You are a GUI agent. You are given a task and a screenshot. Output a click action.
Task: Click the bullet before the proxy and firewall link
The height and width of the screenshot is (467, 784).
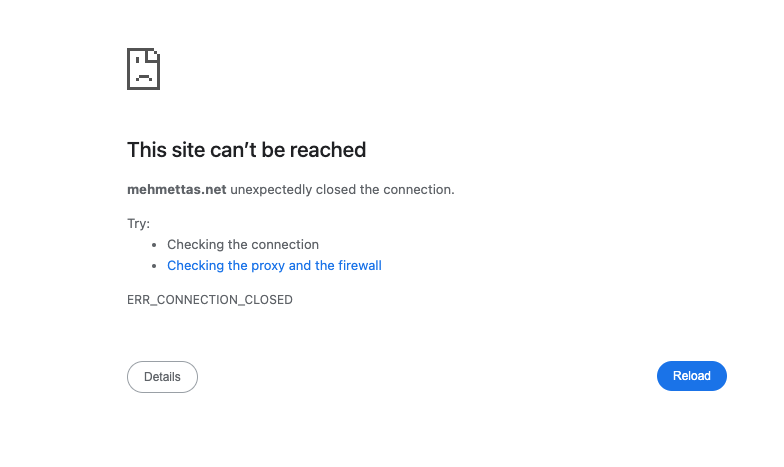click(x=154, y=266)
